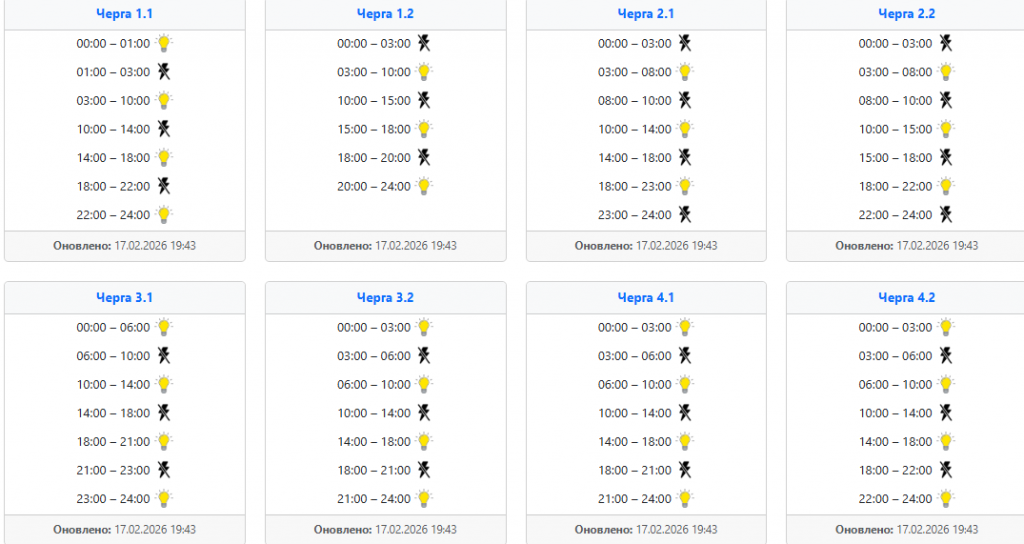Click the lightbulb icon for Черга 2.1 18:00 – 23:00

coord(686,186)
